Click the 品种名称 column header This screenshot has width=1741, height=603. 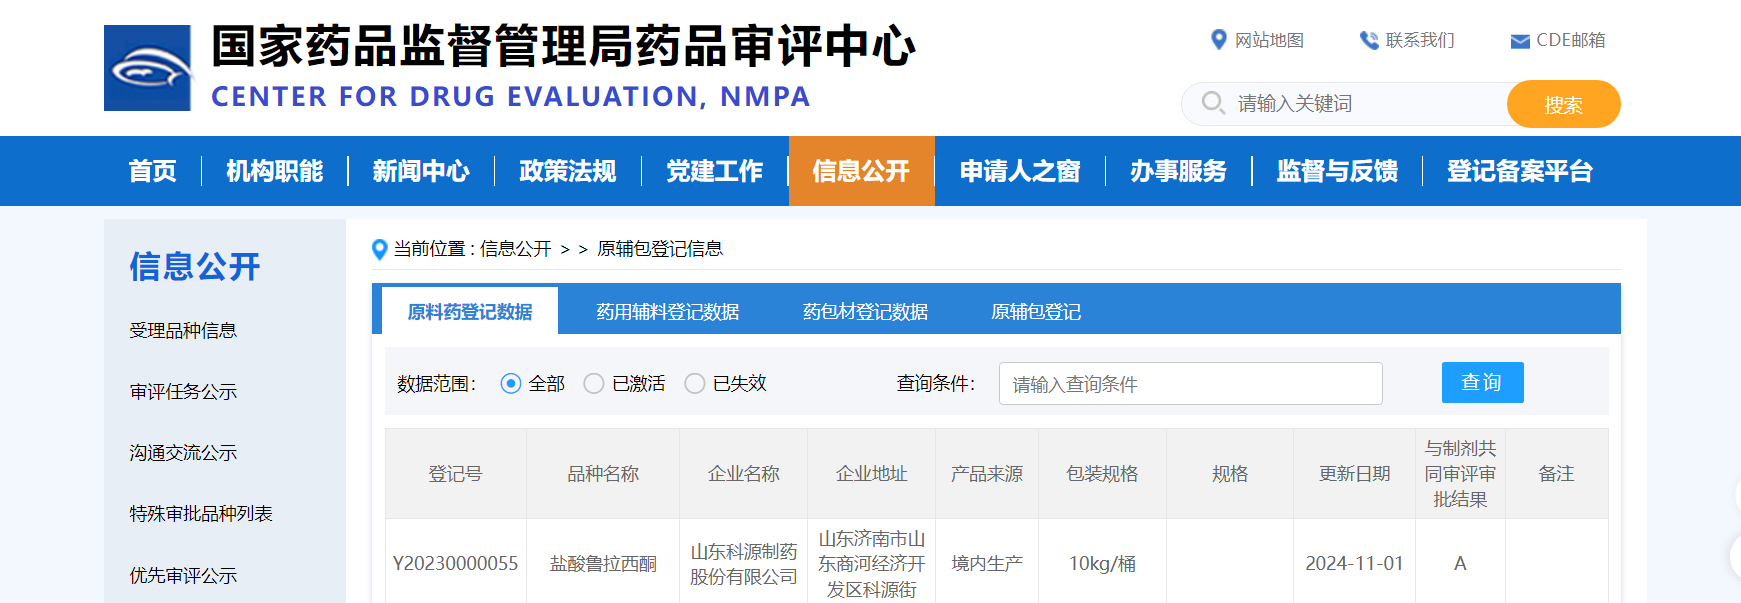603,474
